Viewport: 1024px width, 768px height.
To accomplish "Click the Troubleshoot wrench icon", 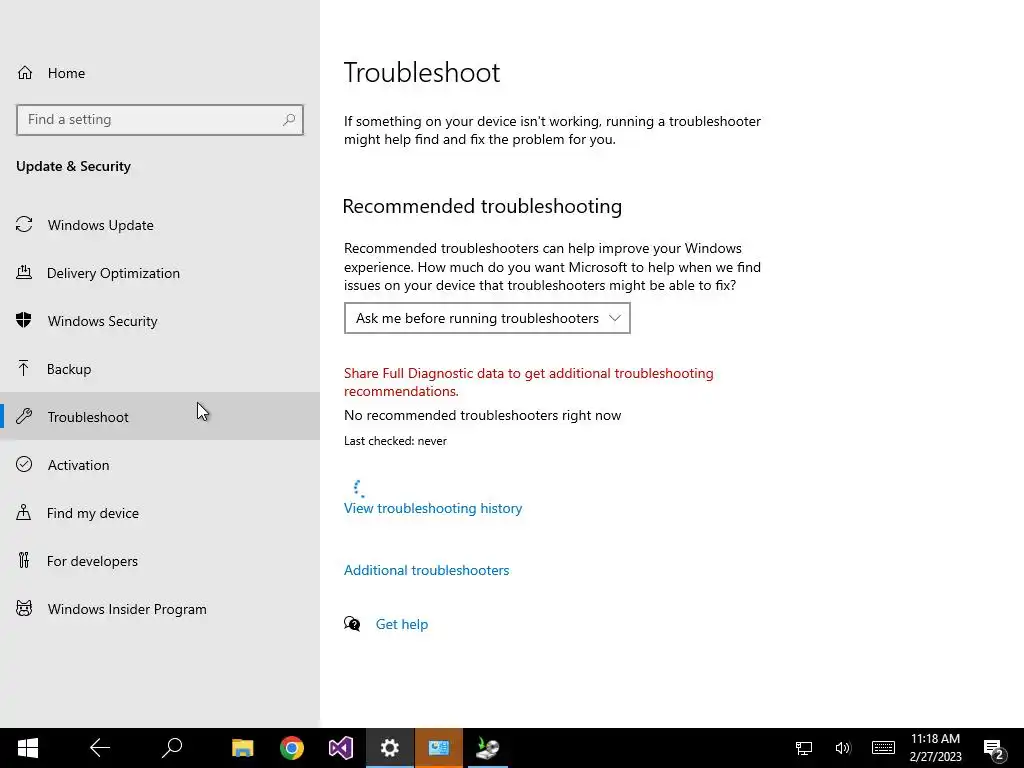I will pyautogui.click(x=24, y=416).
